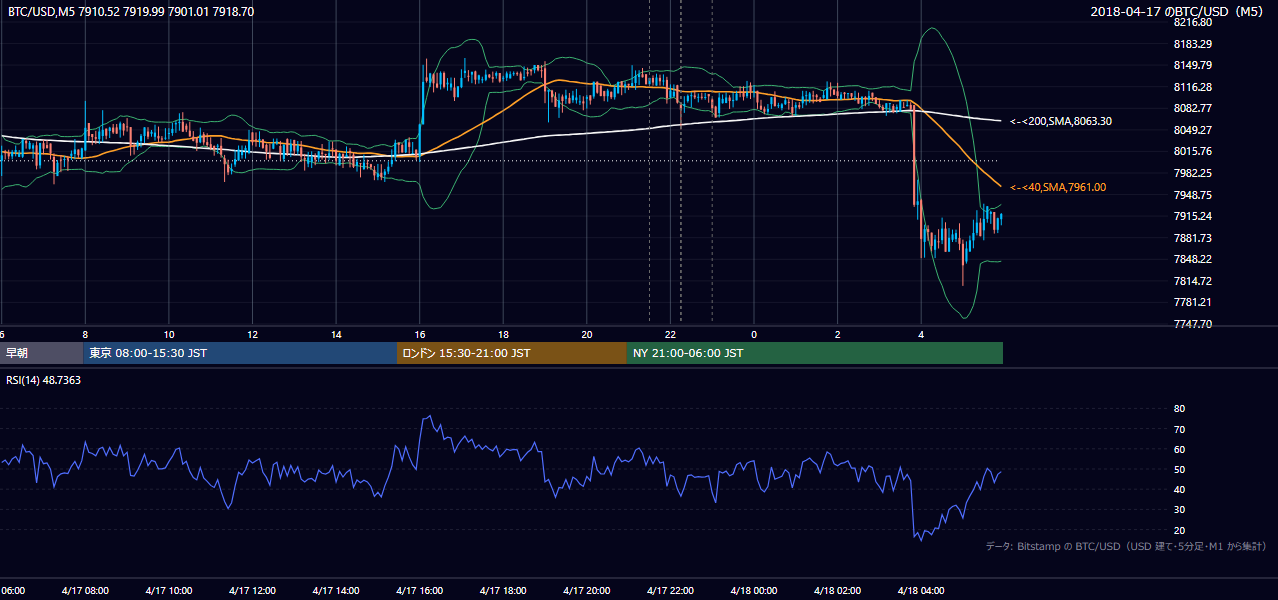Screen dimensions: 1278x600
Task: Click price axis value 7881.73
Action: (1192, 238)
